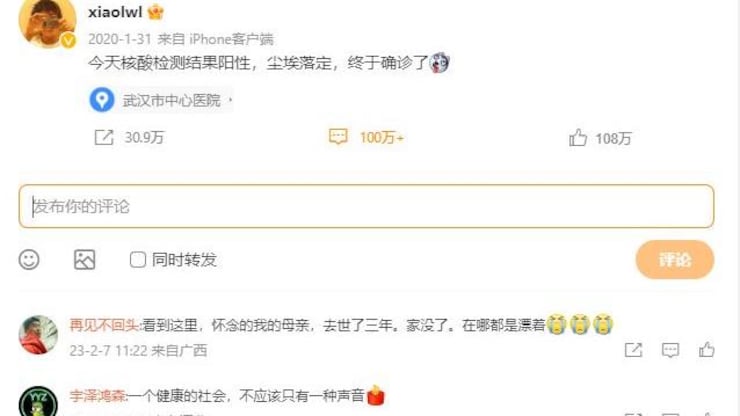Click the orange 评论 submit button
Viewport: 740px width, 416px height.
(x=674, y=260)
